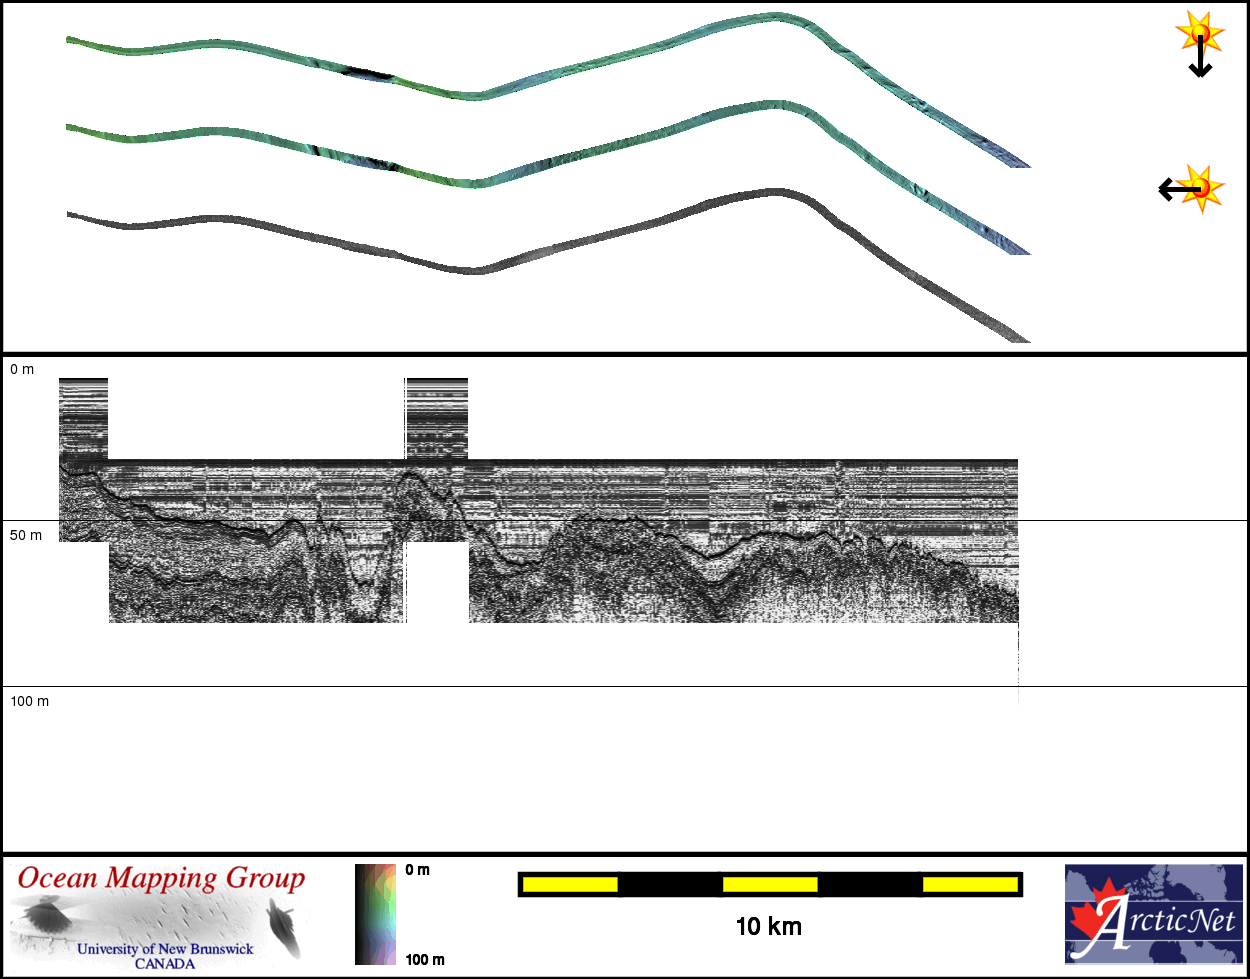Viewport: 1250px width, 979px height.
Task: Click the first yellow scale bar segment
Action: coord(570,884)
